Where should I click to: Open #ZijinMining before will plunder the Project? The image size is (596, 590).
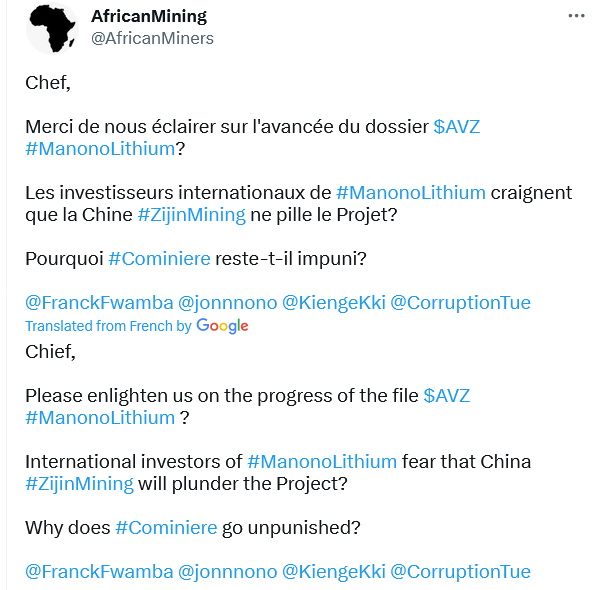(79, 484)
